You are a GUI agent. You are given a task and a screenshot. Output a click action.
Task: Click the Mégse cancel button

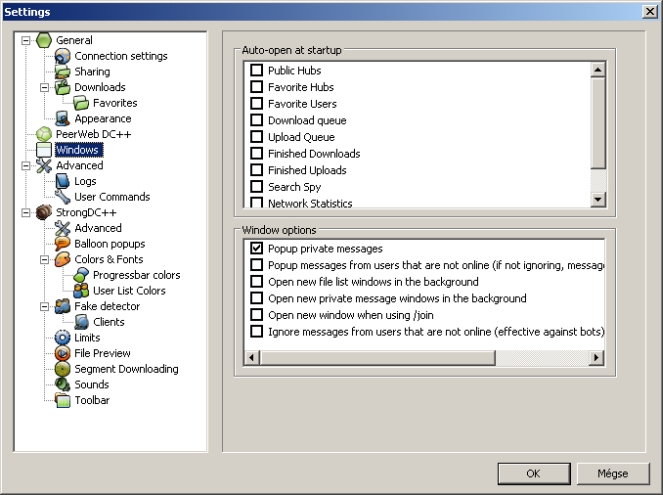pyautogui.click(x=613, y=473)
